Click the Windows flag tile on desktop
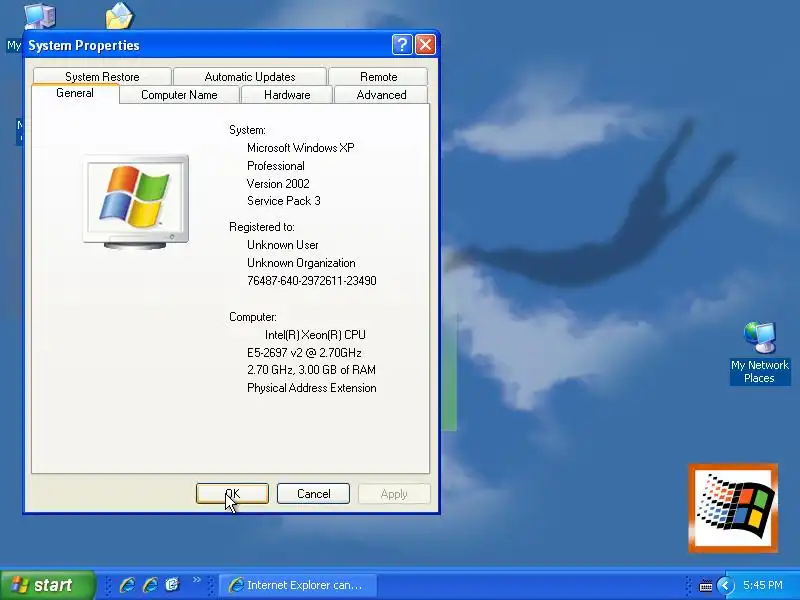The width and height of the screenshot is (800, 600). tap(733, 508)
